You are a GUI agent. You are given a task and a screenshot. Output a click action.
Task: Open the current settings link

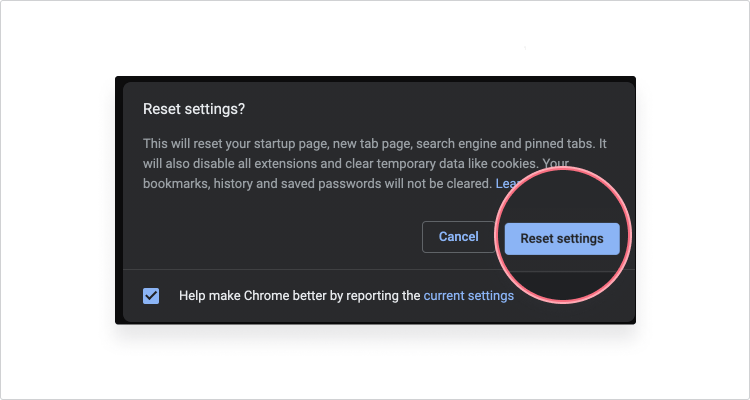click(x=469, y=296)
